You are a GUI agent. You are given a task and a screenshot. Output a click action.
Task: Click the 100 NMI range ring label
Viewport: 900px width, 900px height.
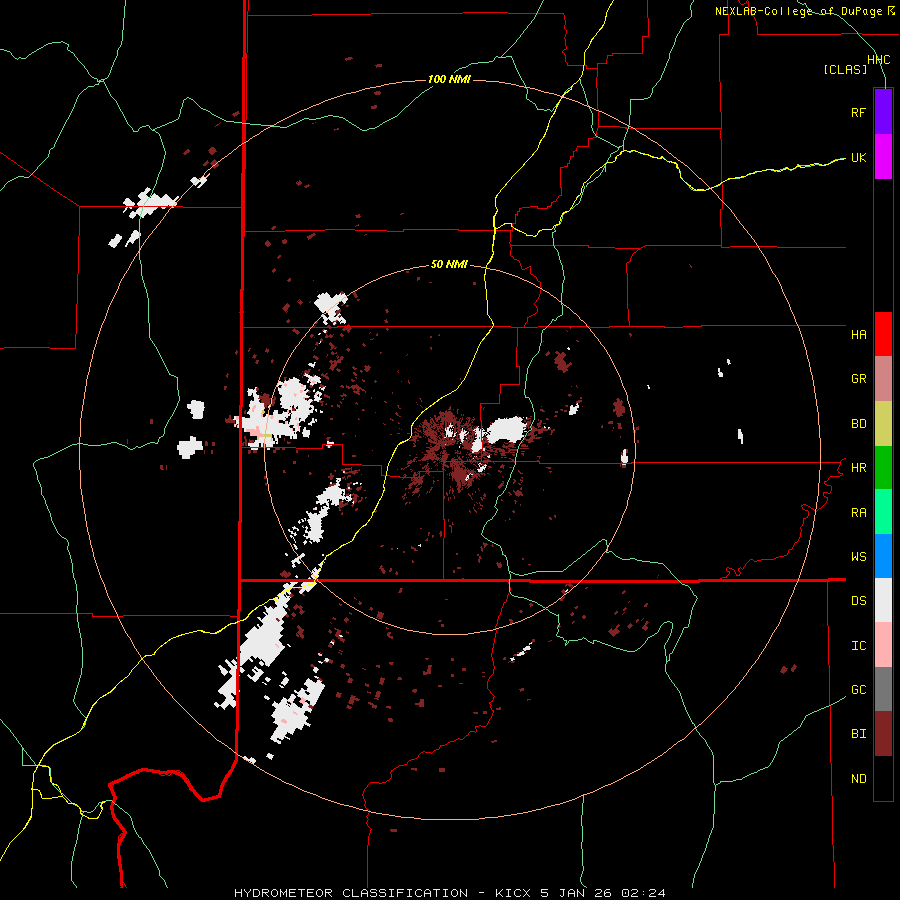[x=449, y=79]
